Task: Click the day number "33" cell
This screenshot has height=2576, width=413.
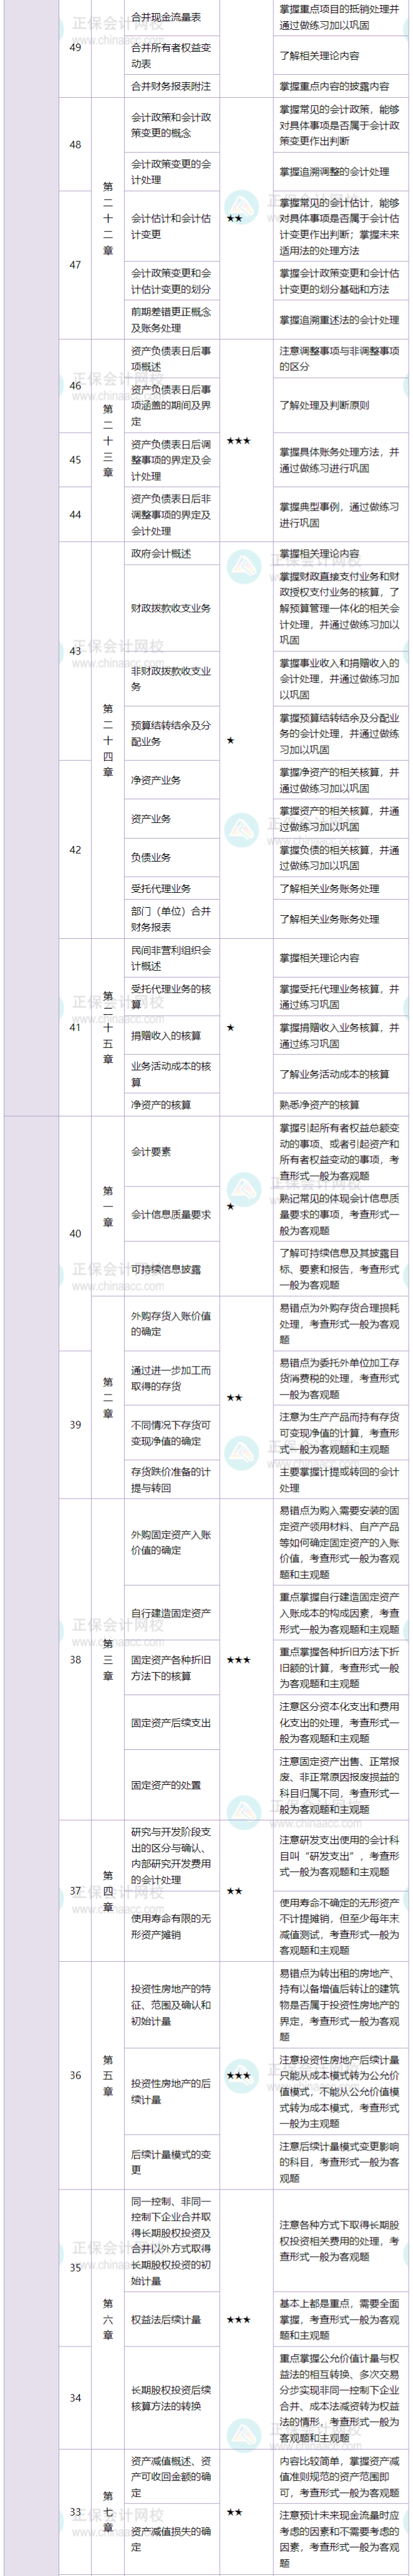Action: pyautogui.click(x=75, y=2511)
